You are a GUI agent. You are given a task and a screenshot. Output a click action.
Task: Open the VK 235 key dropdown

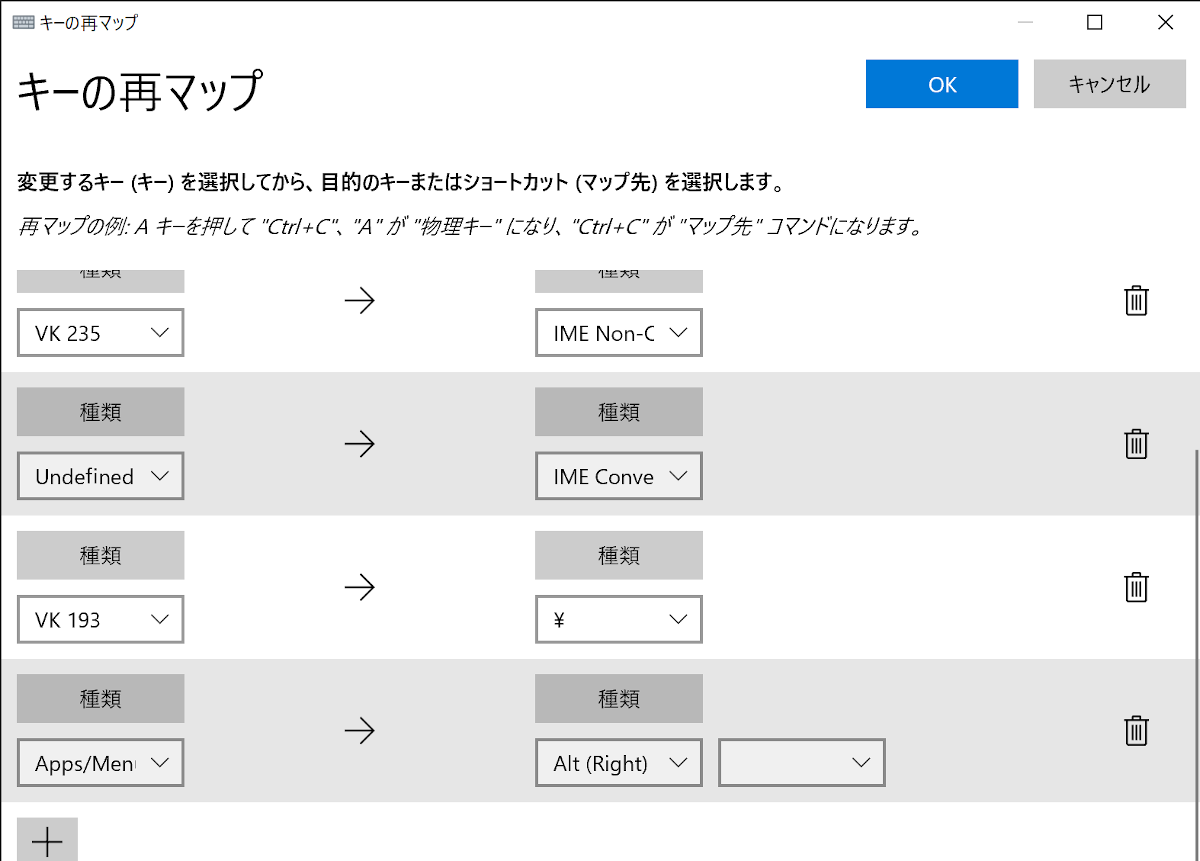100,332
